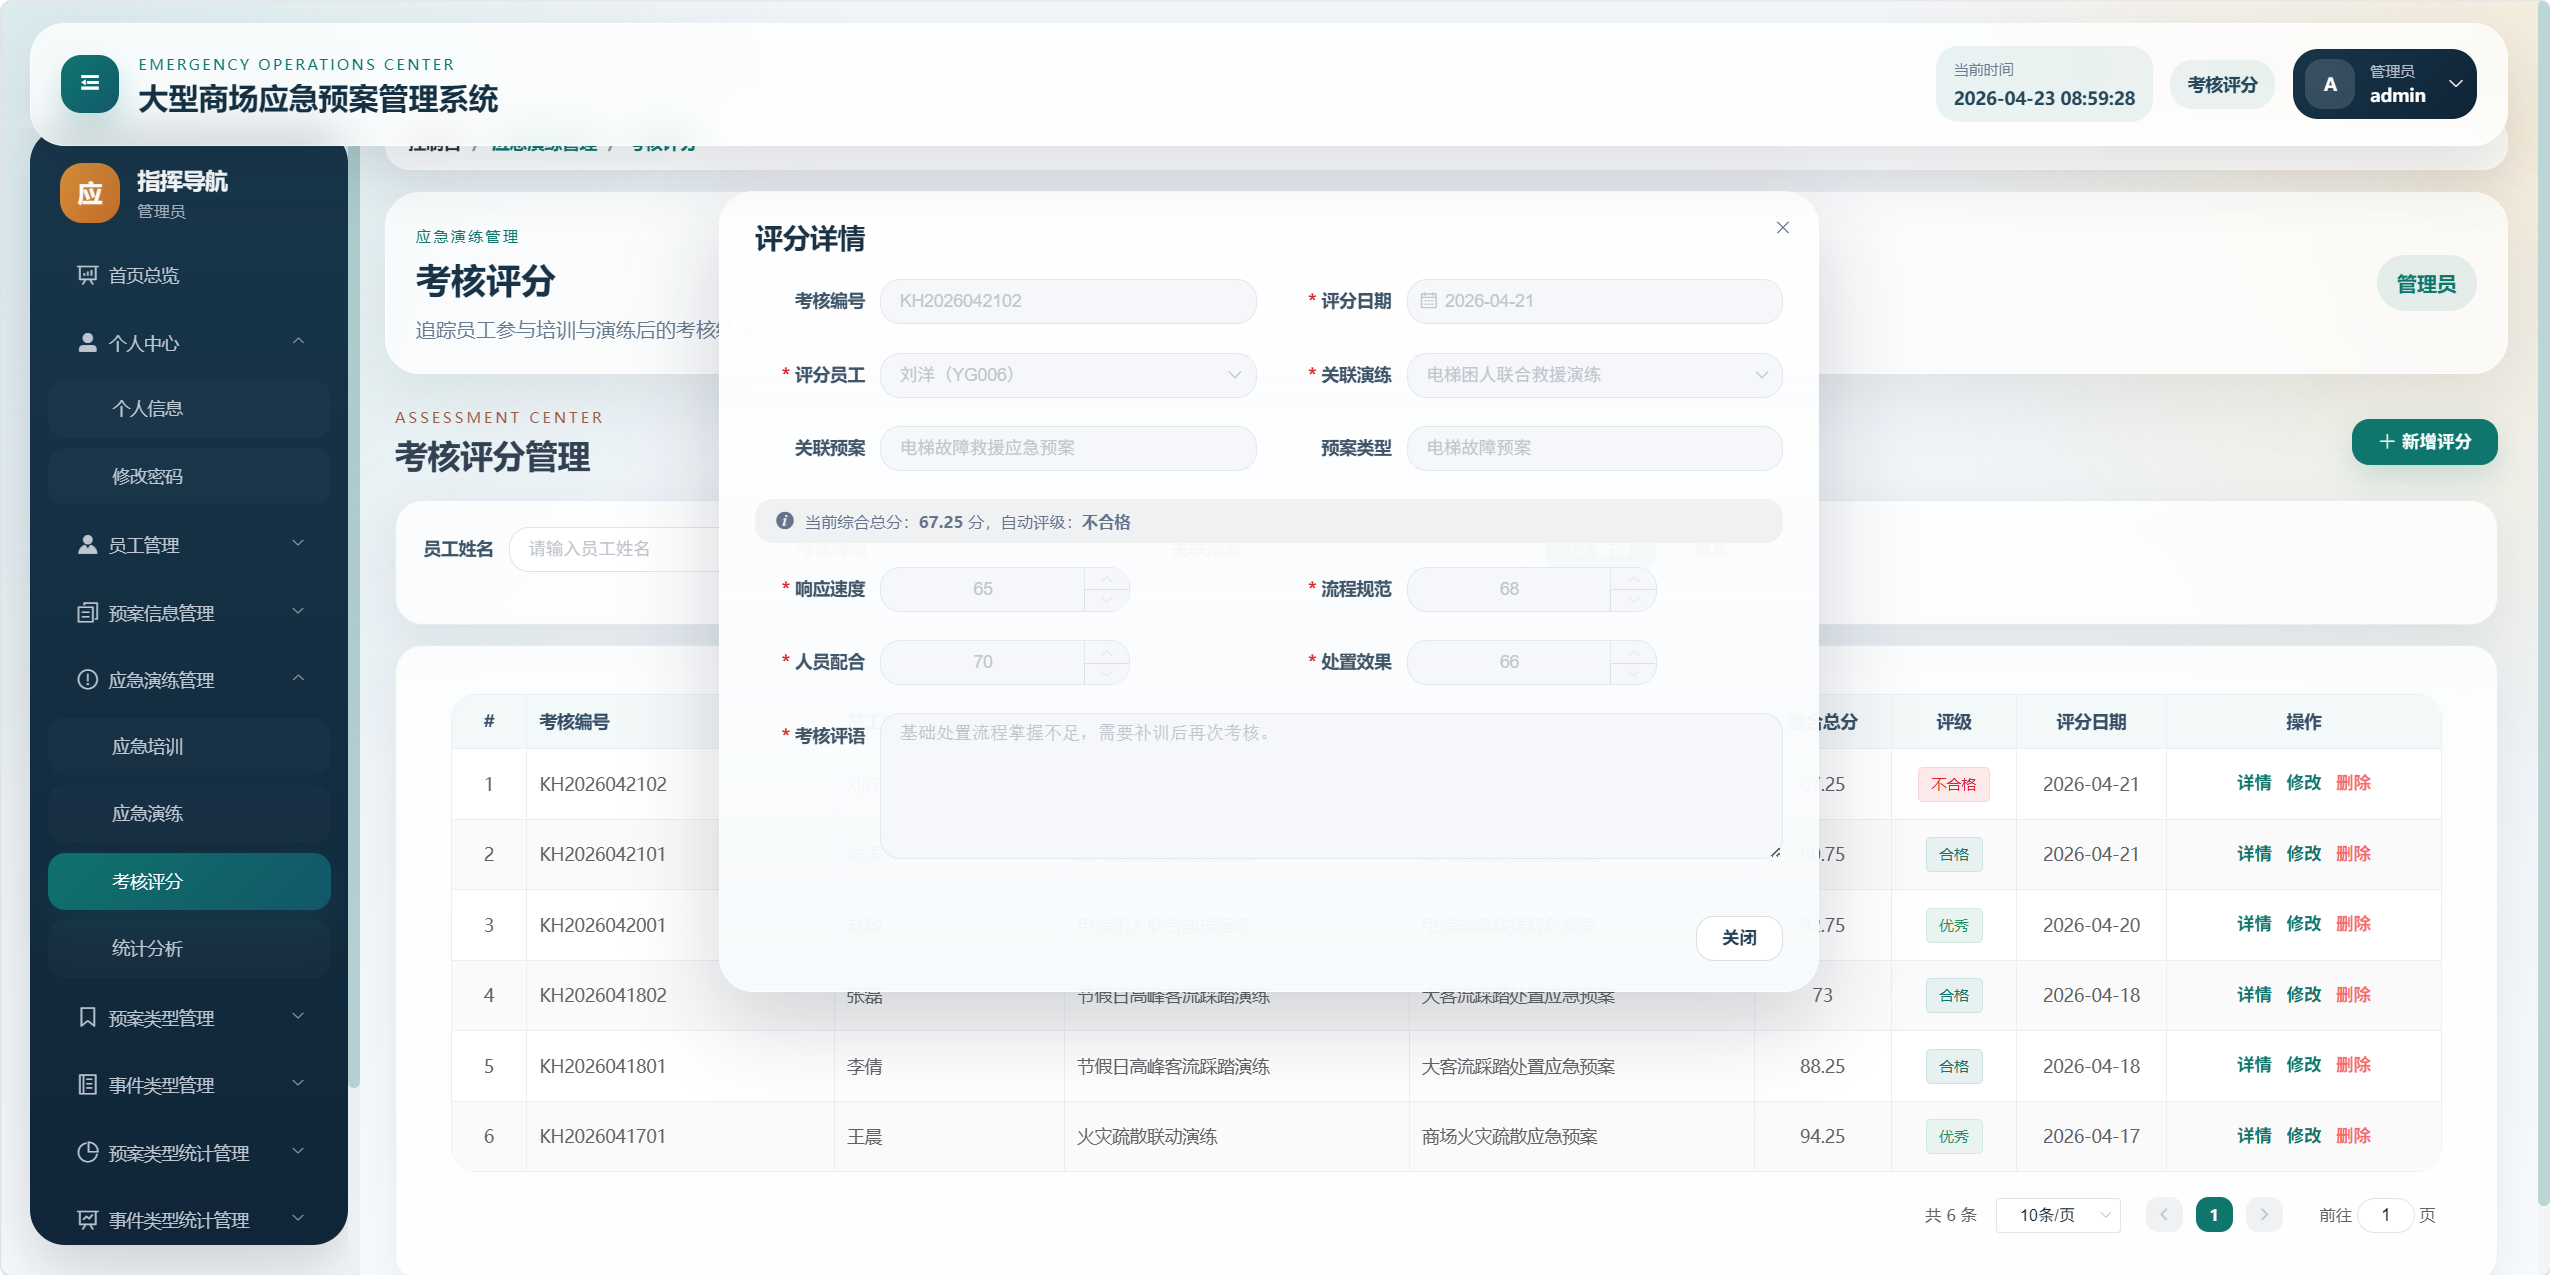Open the 10条/页 page size selector

pyautogui.click(x=2057, y=1215)
